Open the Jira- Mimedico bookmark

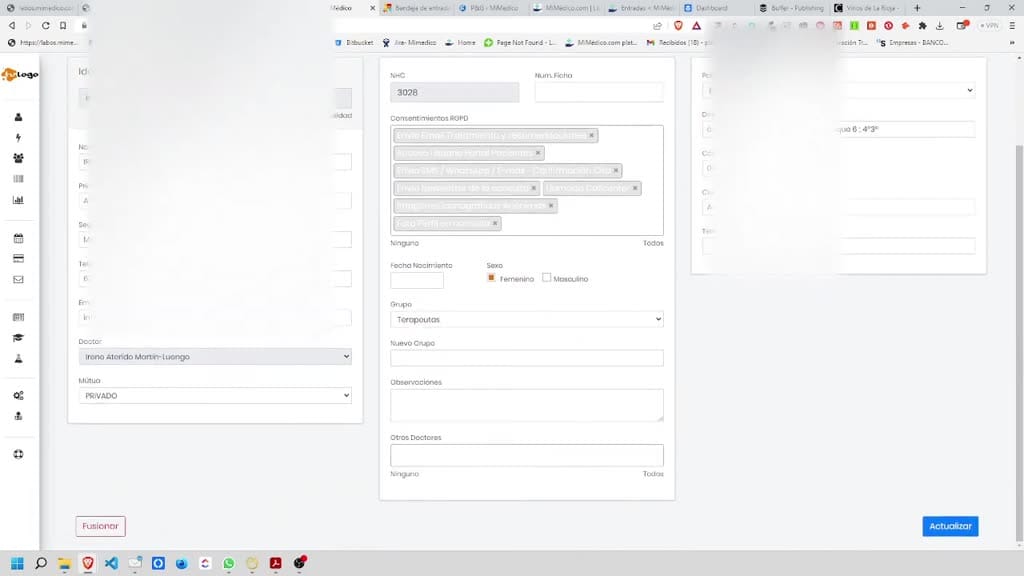(409, 42)
